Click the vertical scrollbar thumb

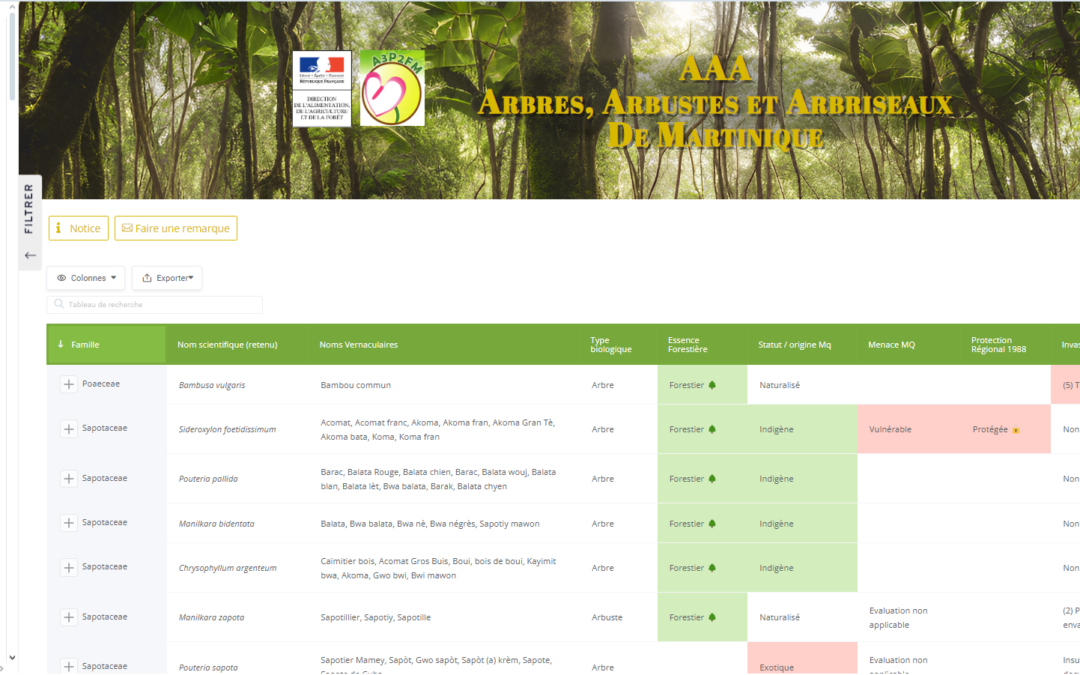11,55
